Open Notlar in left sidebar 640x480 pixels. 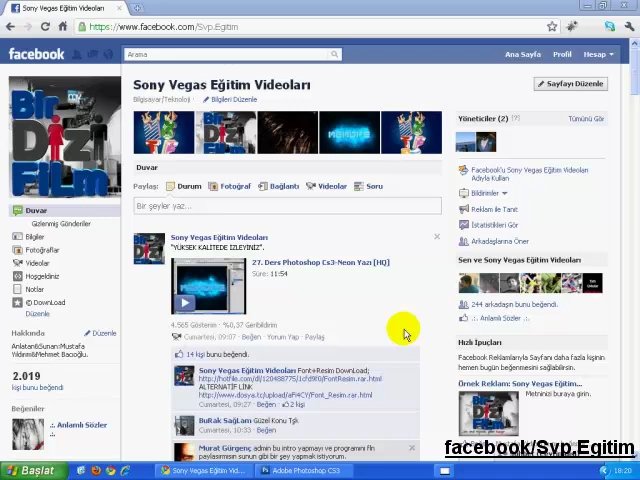click(28, 289)
